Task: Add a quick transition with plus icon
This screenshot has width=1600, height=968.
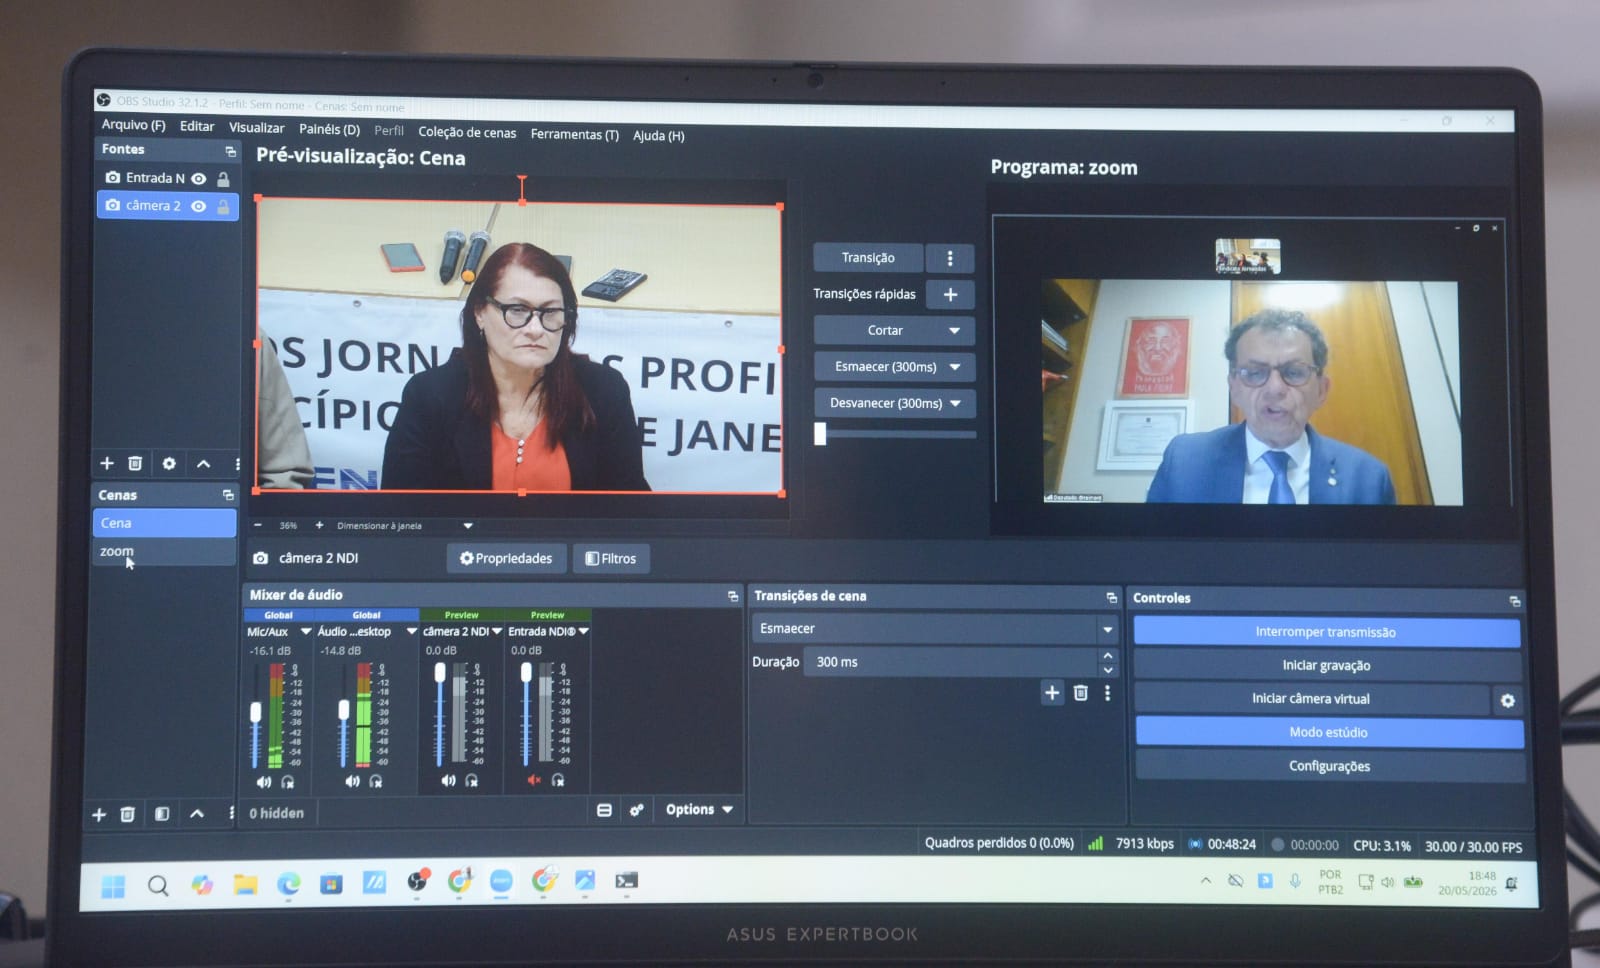Action: point(950,295)
